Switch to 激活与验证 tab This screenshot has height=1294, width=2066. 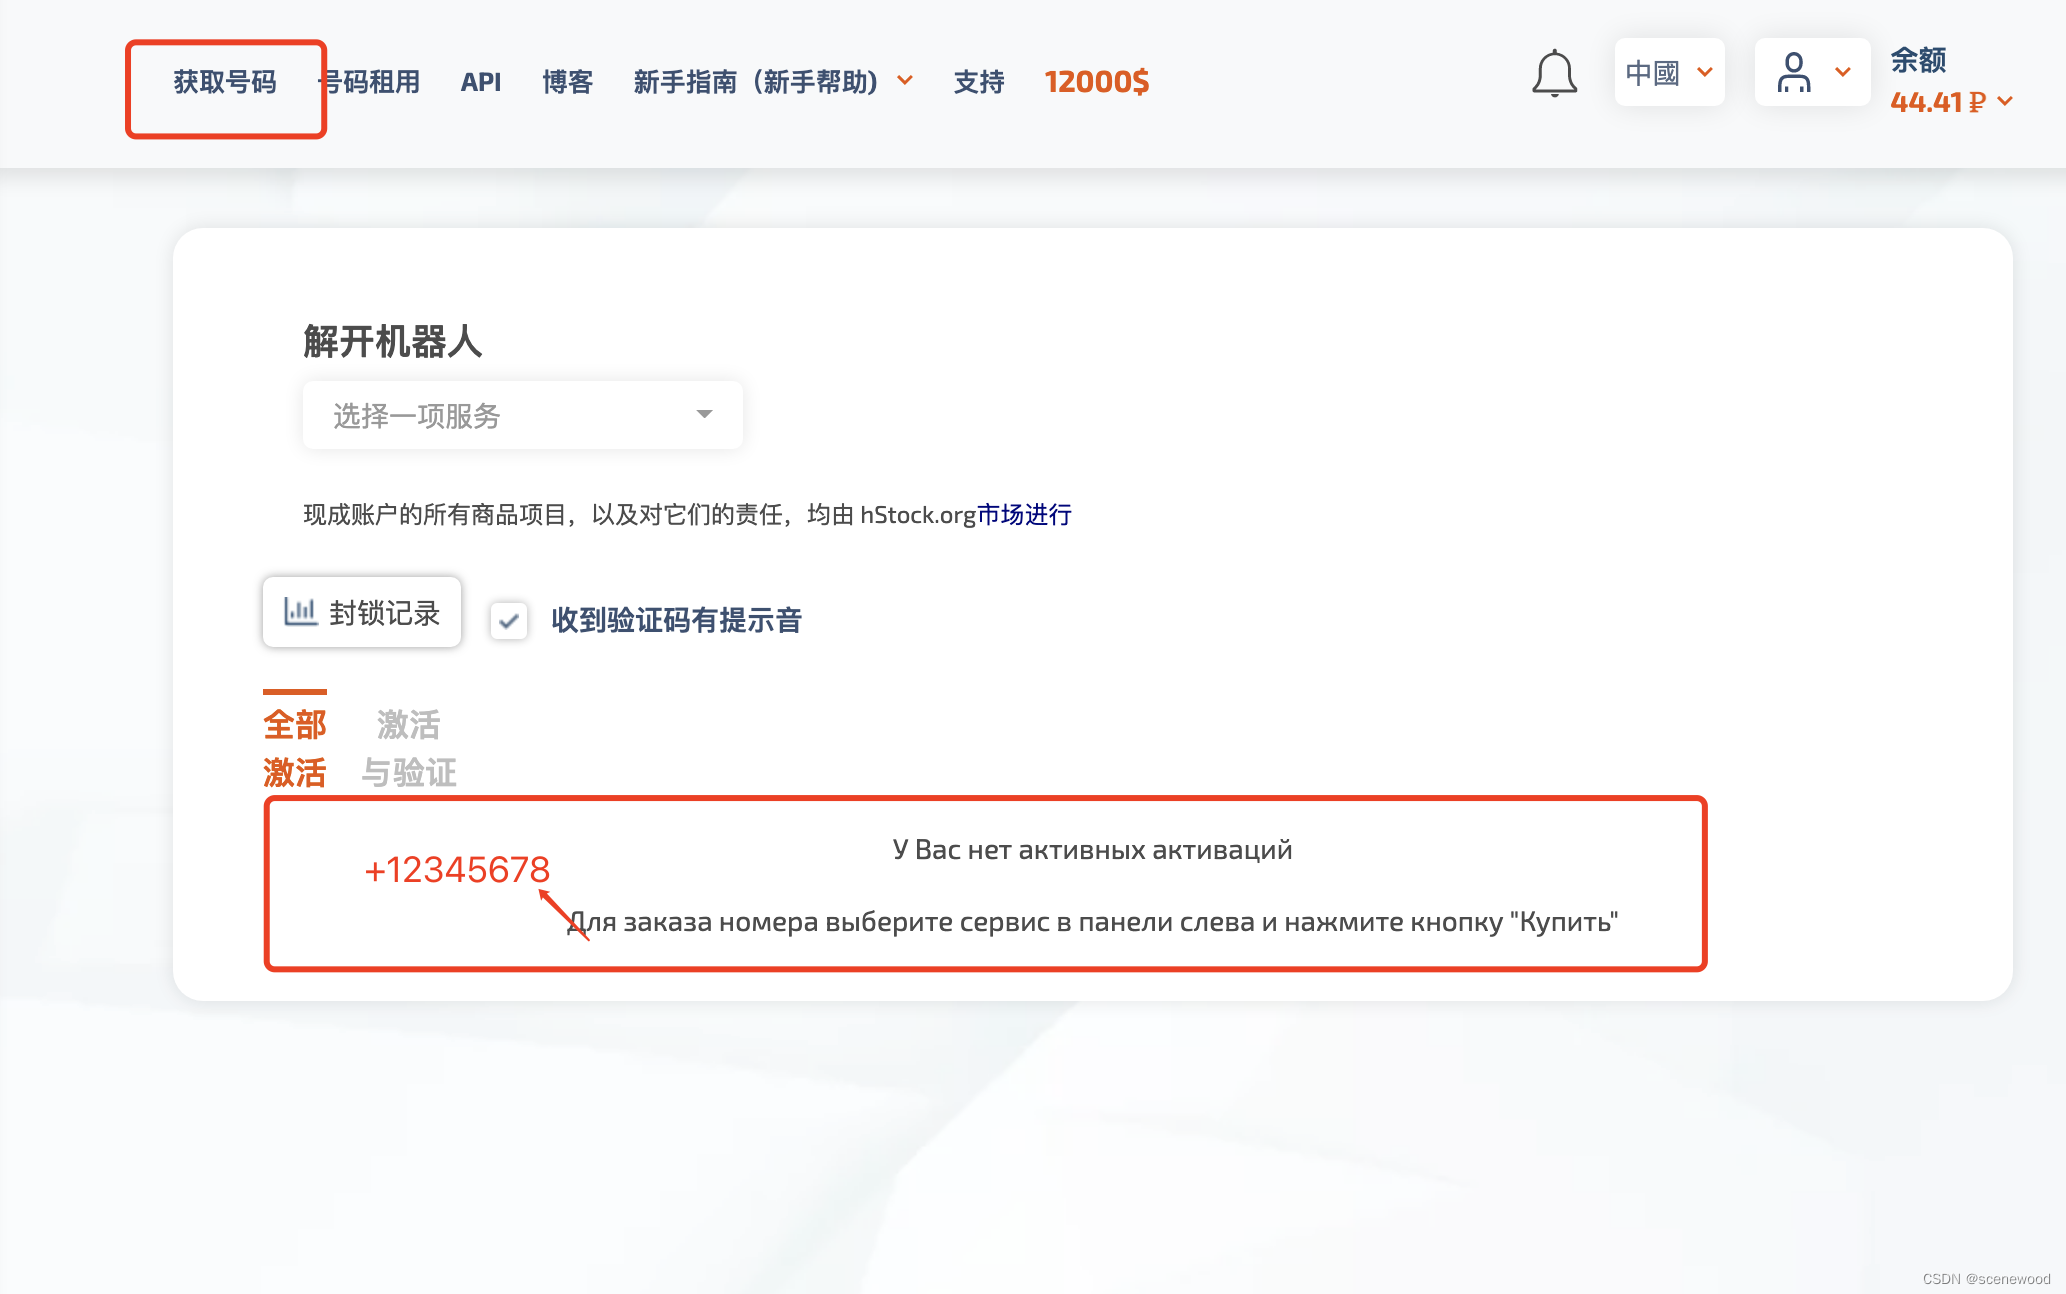(x=409, y=748)
